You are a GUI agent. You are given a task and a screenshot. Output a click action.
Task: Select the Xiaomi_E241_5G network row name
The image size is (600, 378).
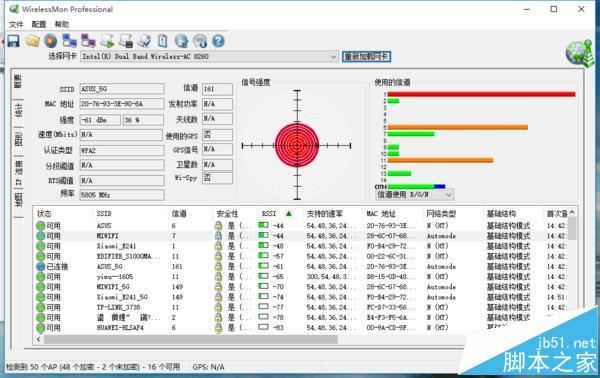coord(122,297)
